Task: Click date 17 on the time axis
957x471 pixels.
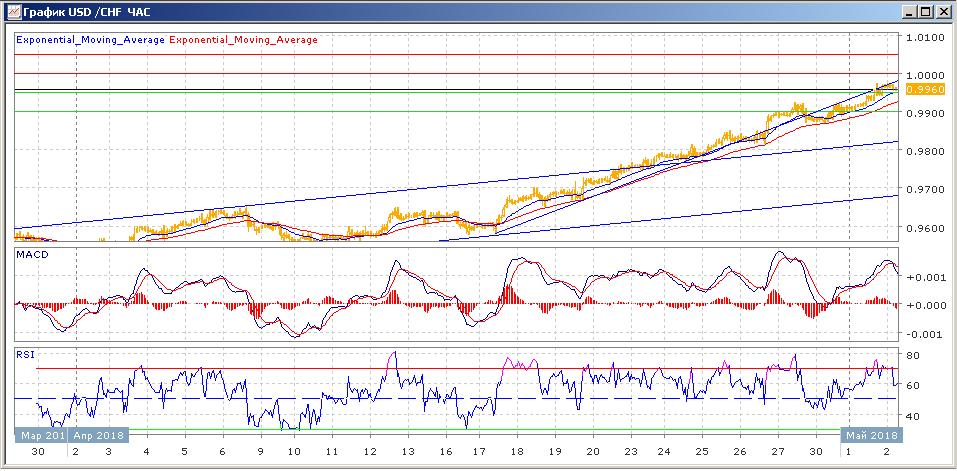Action: tap(479, 452)
